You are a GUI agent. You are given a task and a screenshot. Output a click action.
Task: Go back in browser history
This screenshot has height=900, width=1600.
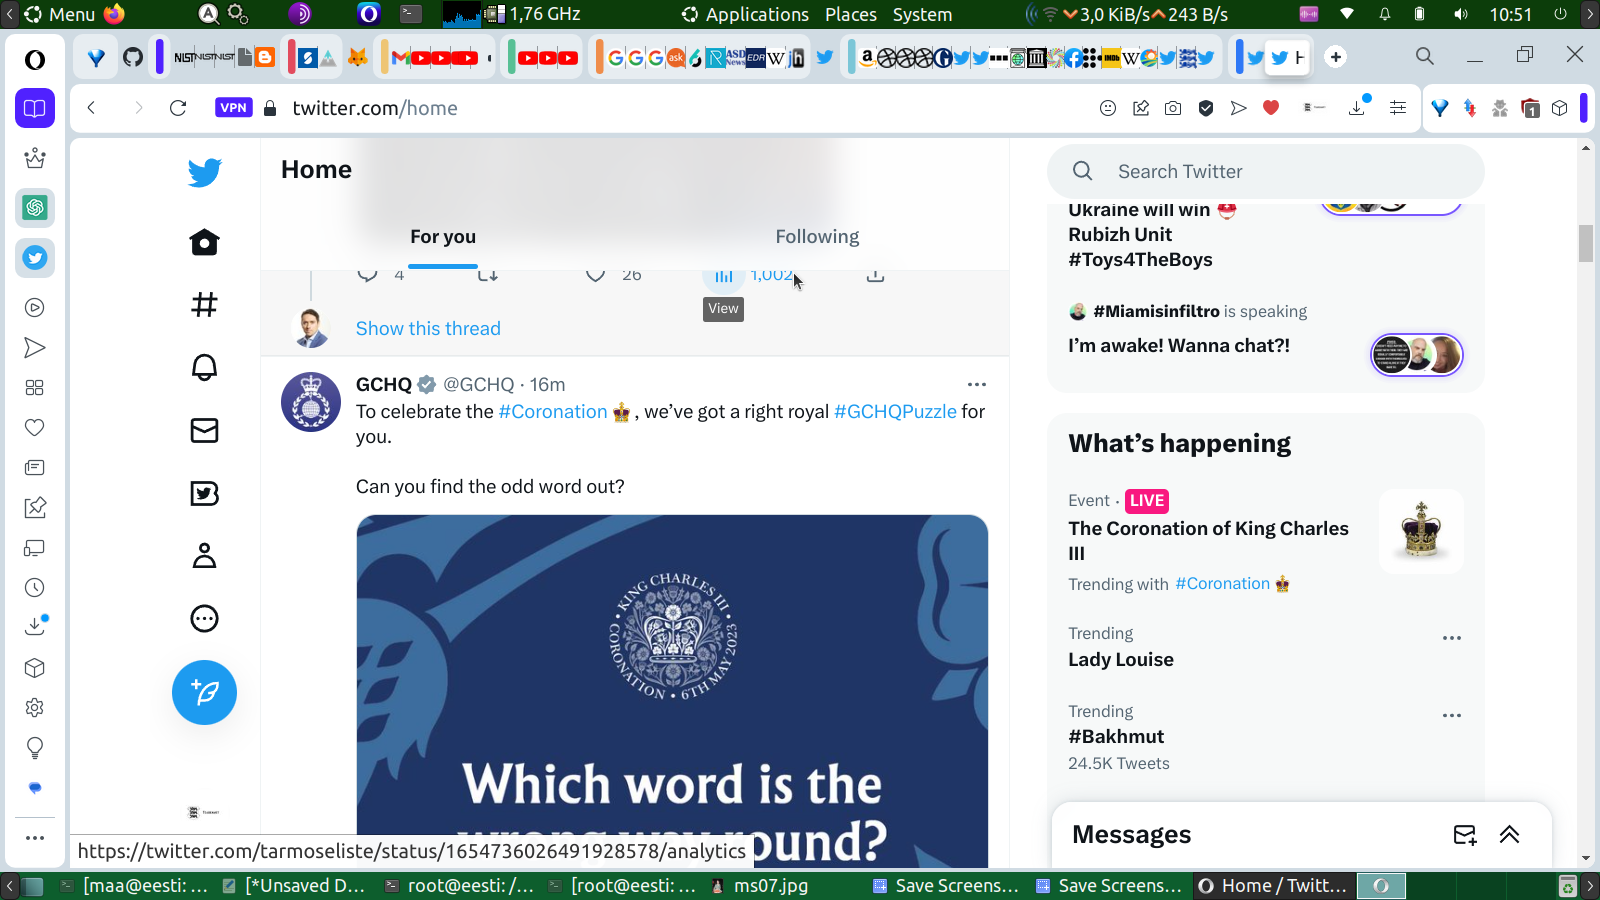91,108
